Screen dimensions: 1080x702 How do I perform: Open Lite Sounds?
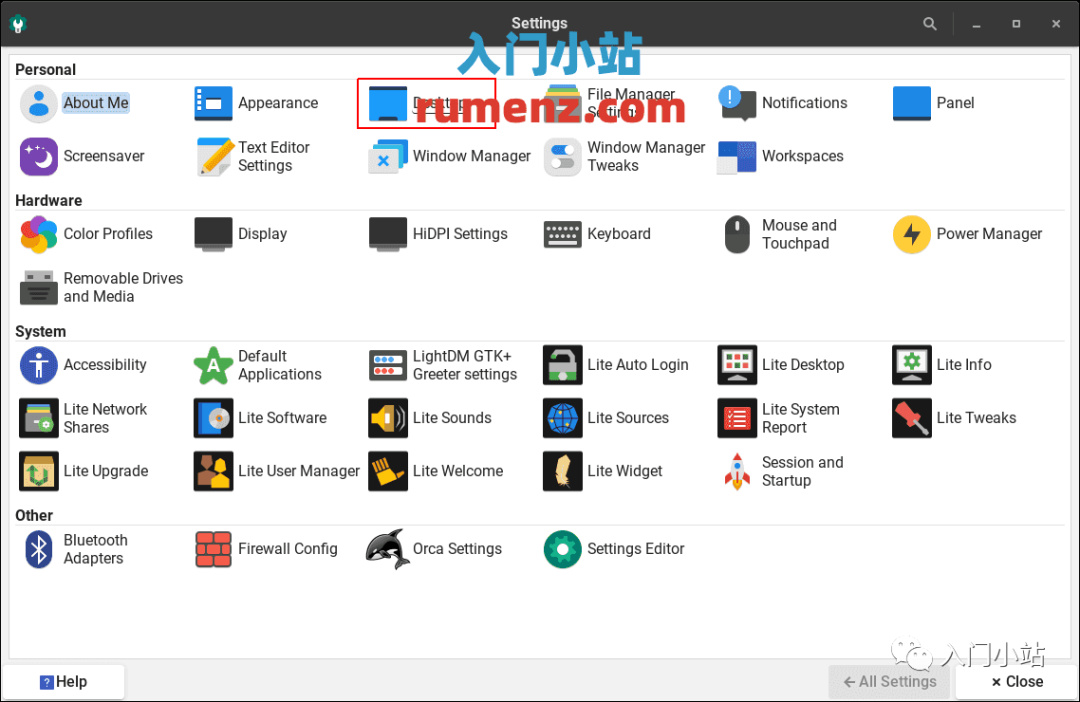click(430, 418)
